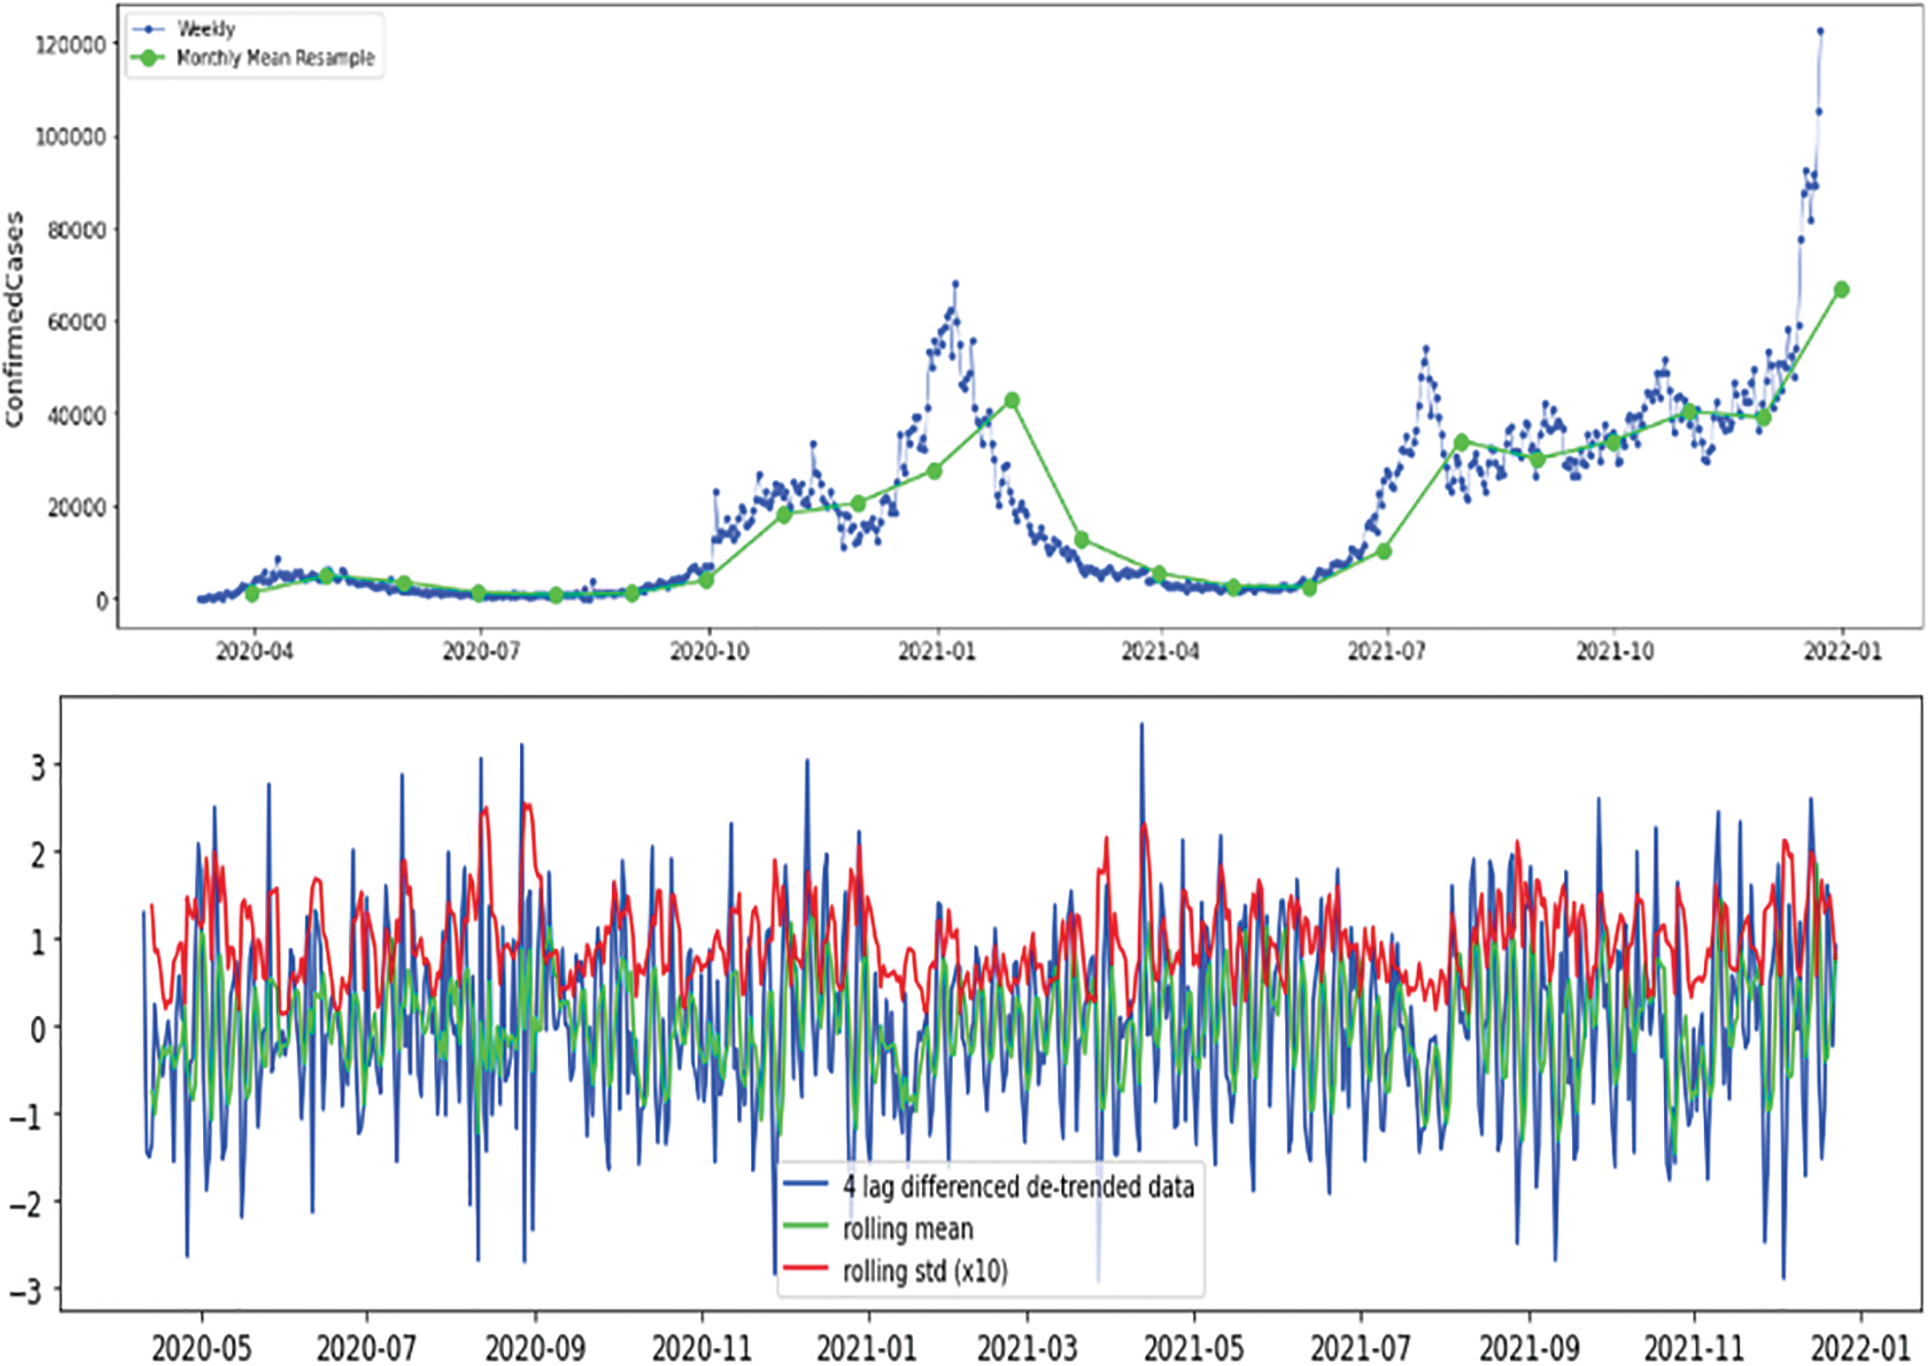Click the 'rolling std (x10)' legend text
Screen dimensions: 1930x1366
coord(925,1271)
